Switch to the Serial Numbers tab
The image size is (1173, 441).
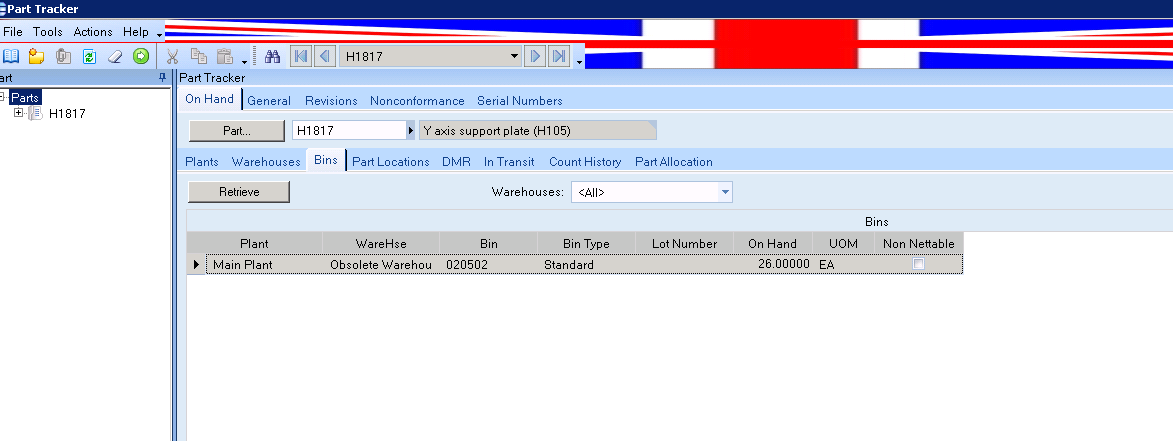coord(520,101)
